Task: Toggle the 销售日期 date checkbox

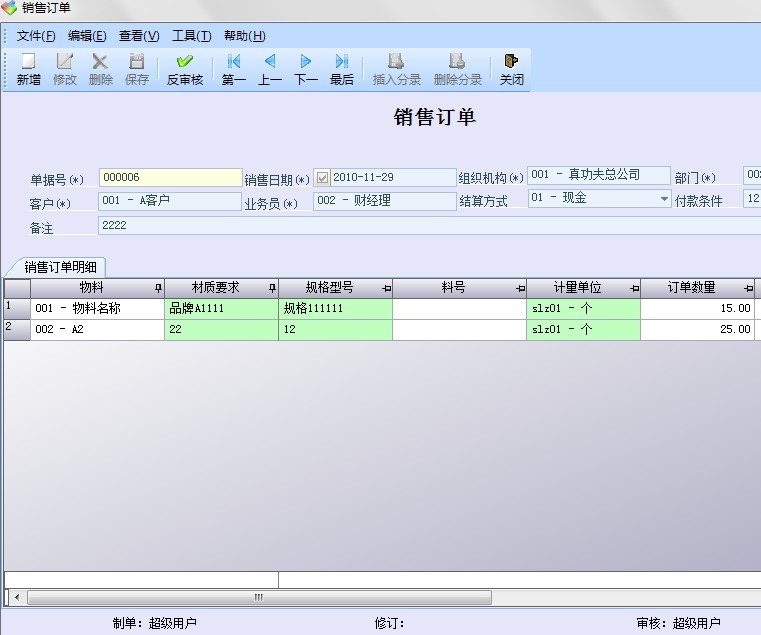Action: tap(322, 178)
